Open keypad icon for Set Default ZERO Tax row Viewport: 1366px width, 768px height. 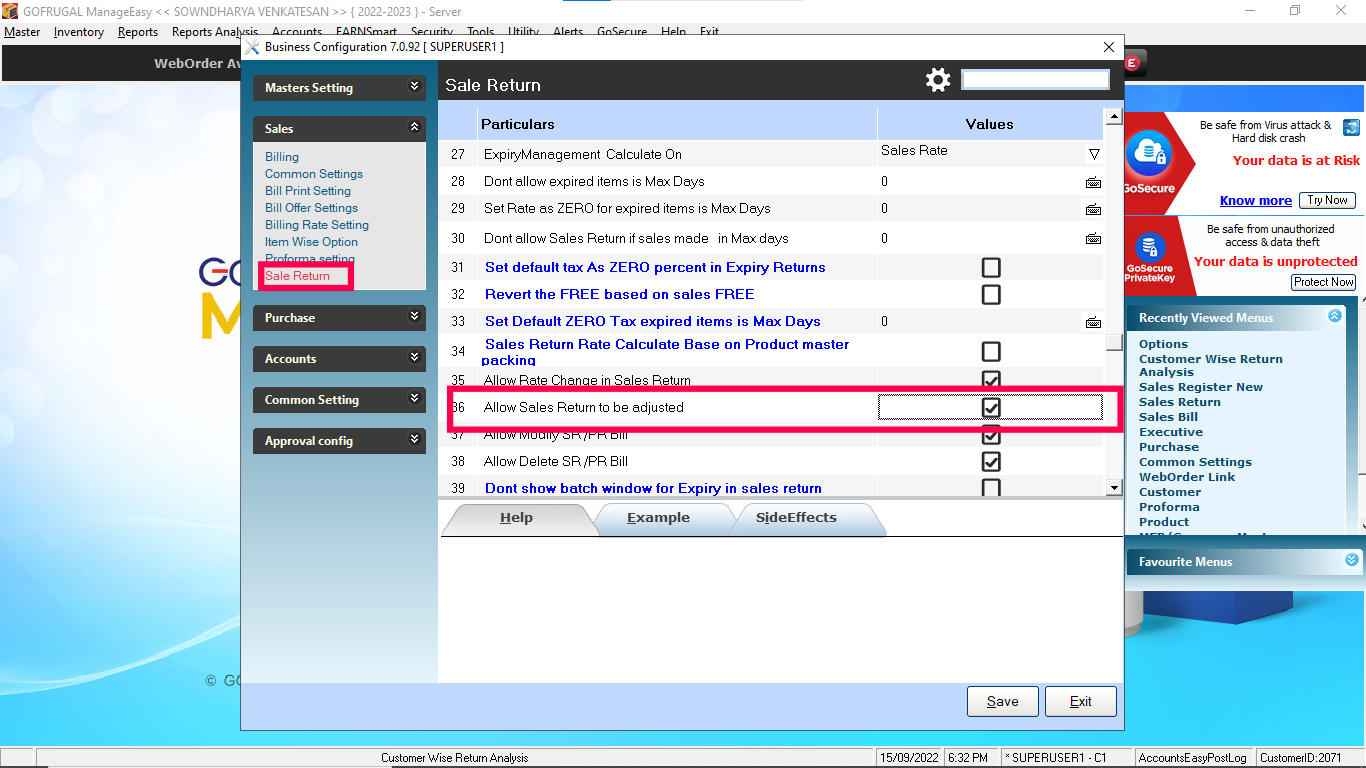[1093, 322]
